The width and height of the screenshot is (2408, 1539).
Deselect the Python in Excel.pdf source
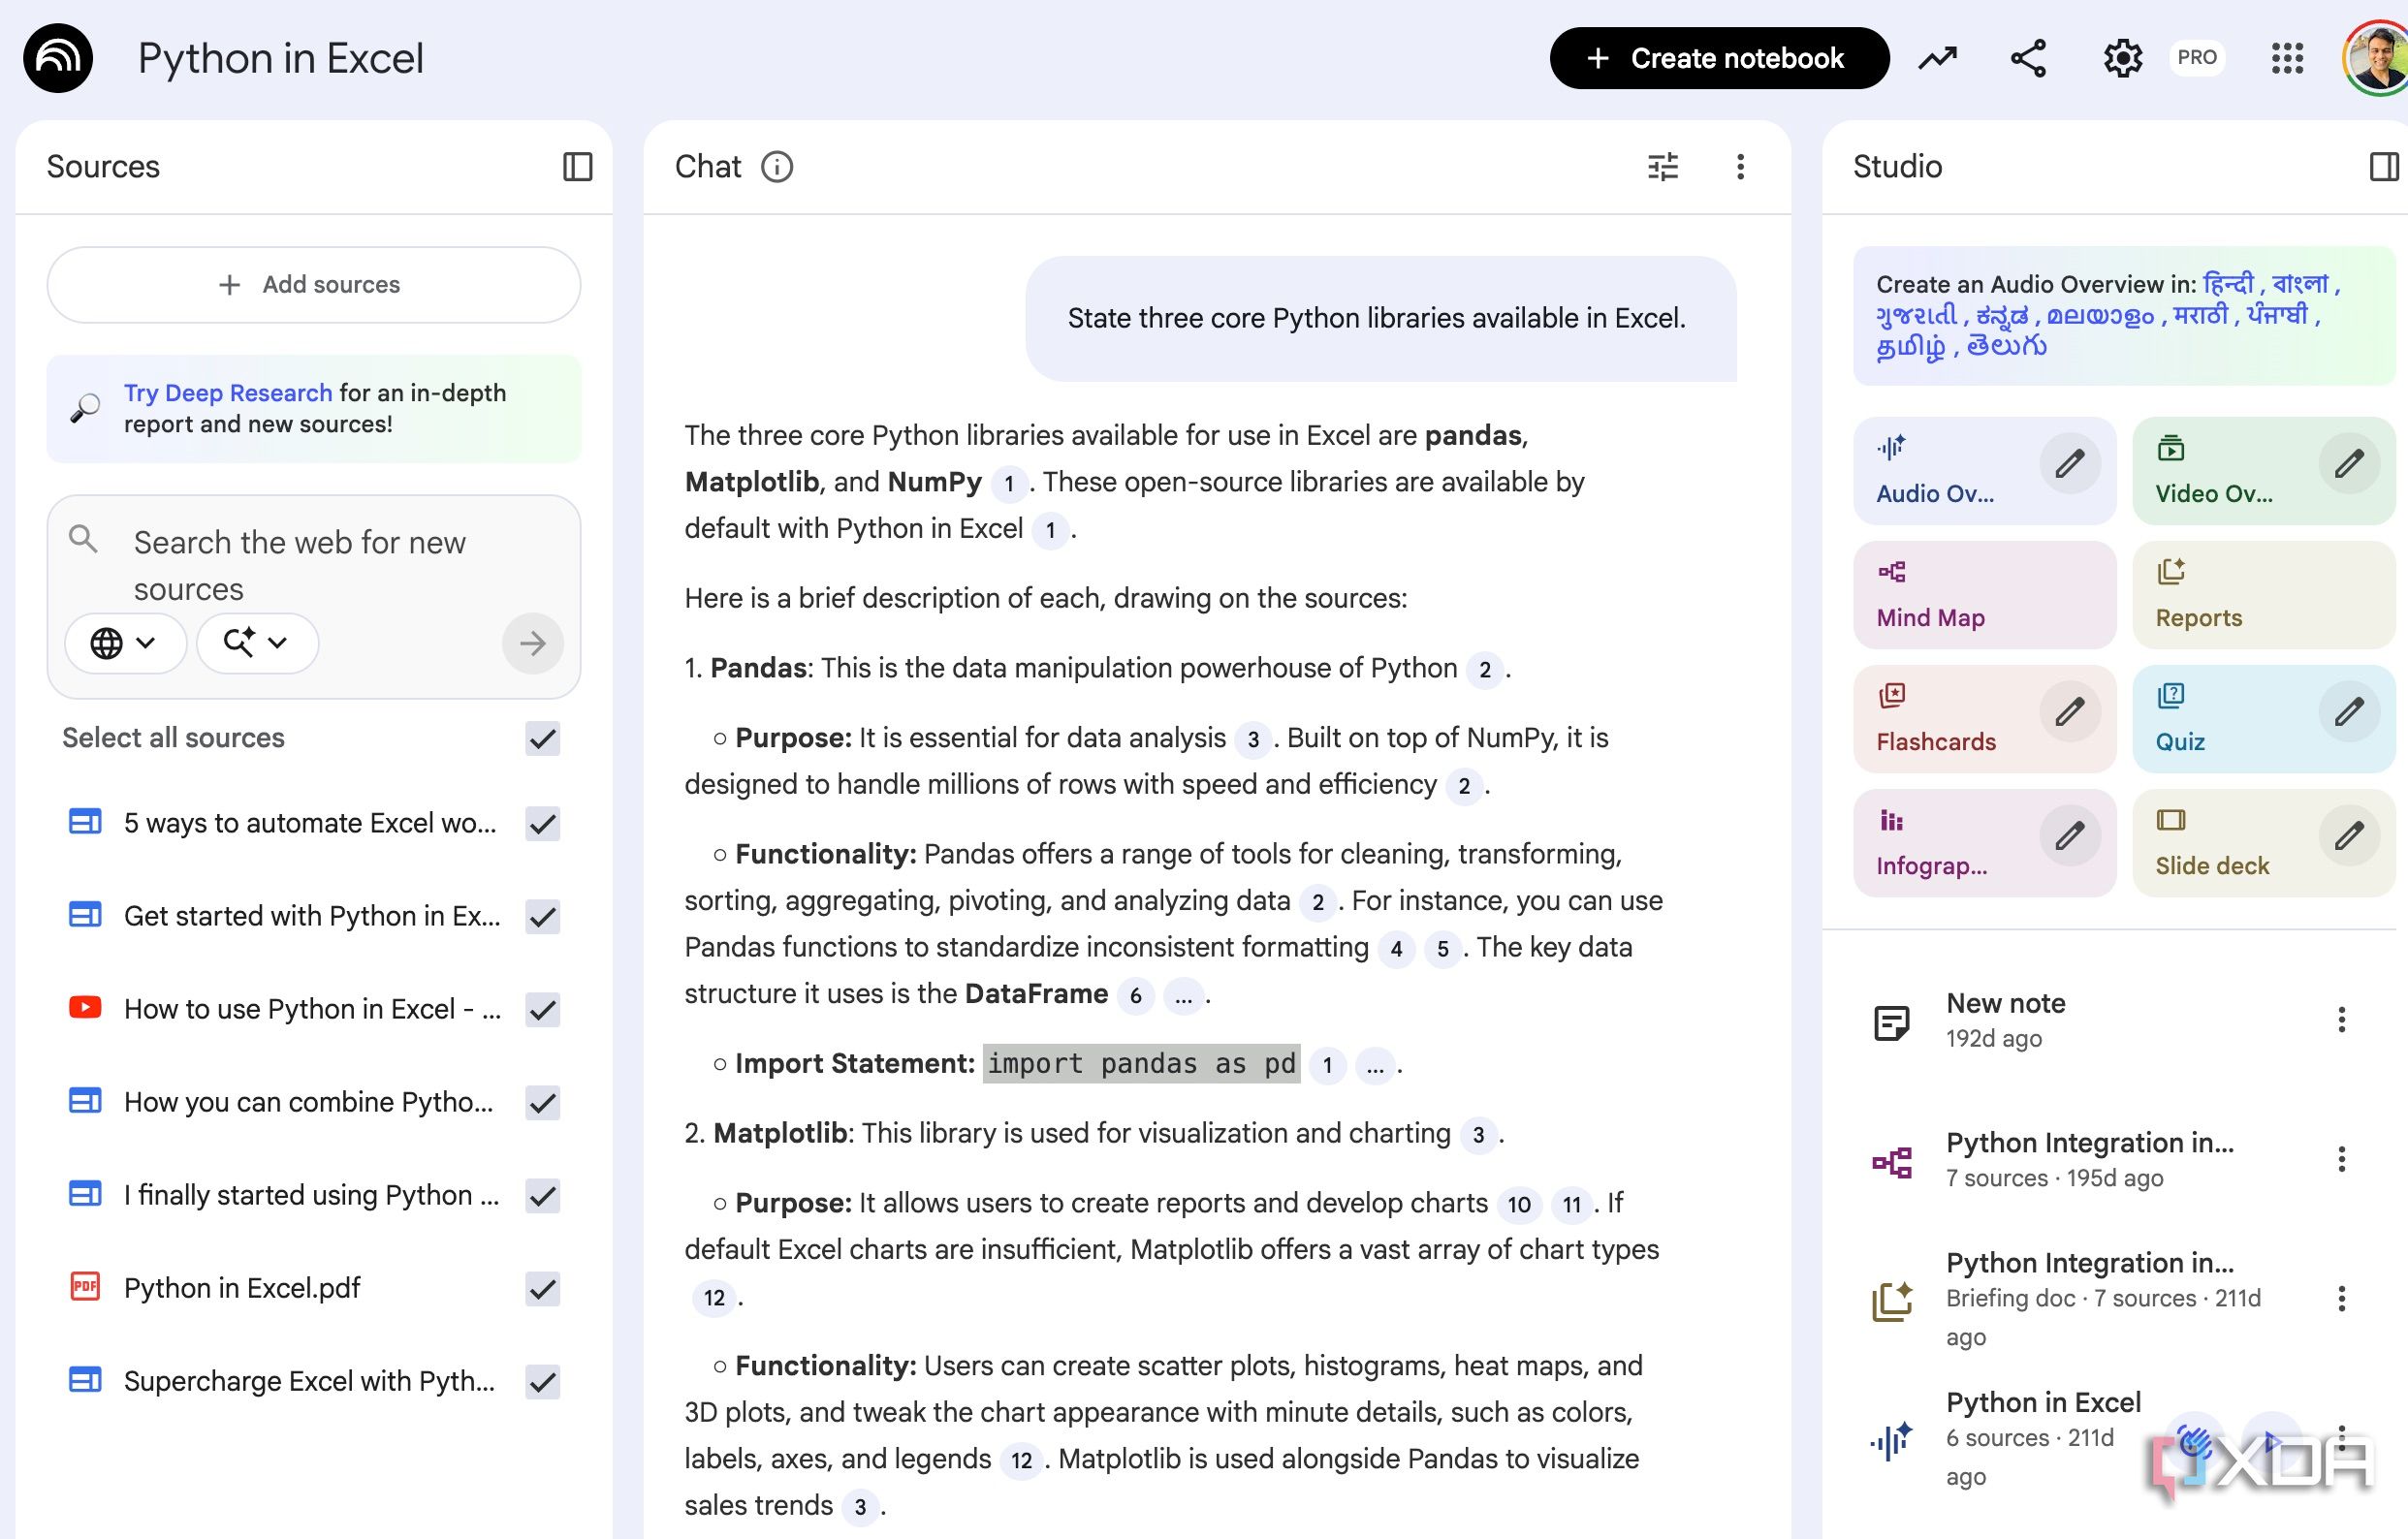click(x=541, y=1288)
